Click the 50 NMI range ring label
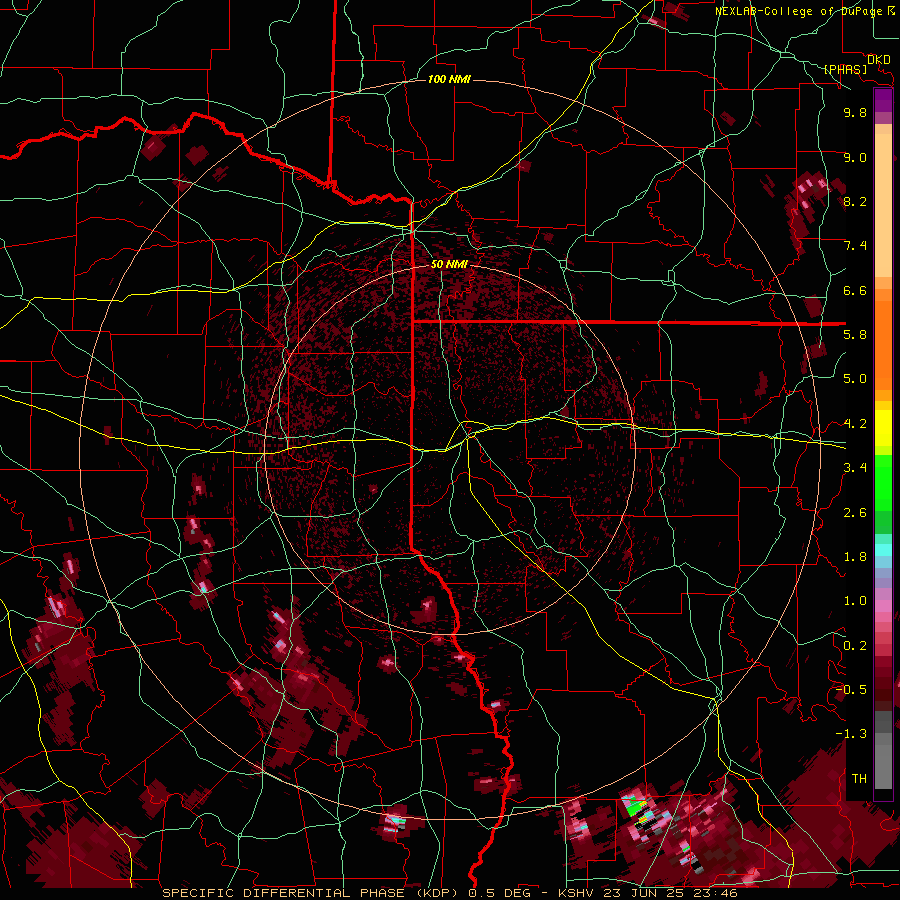This screenshot has height=900, width=900. (449, 264)
